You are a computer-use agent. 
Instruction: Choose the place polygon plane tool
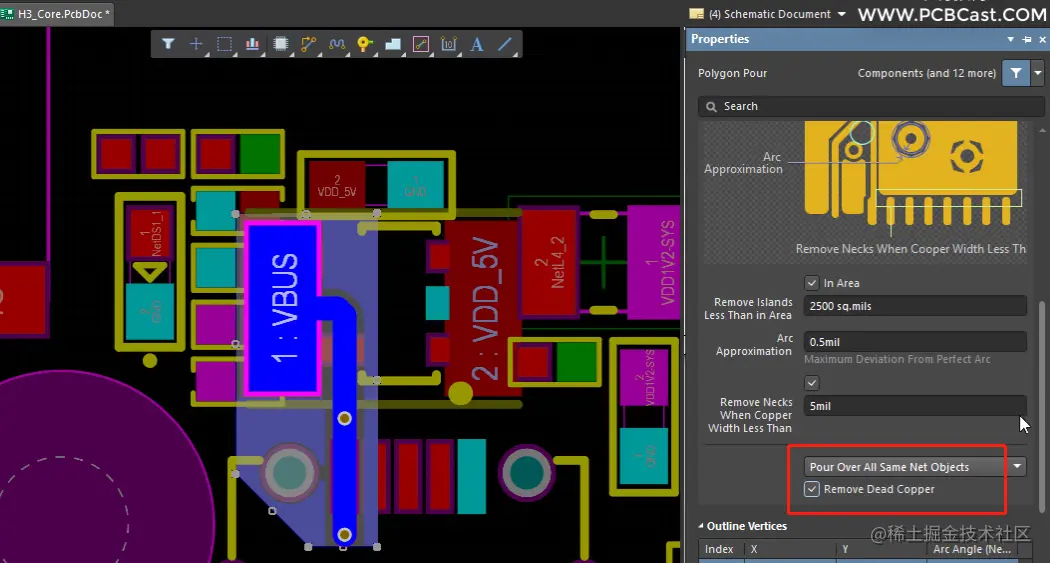[x=393, y=44]
